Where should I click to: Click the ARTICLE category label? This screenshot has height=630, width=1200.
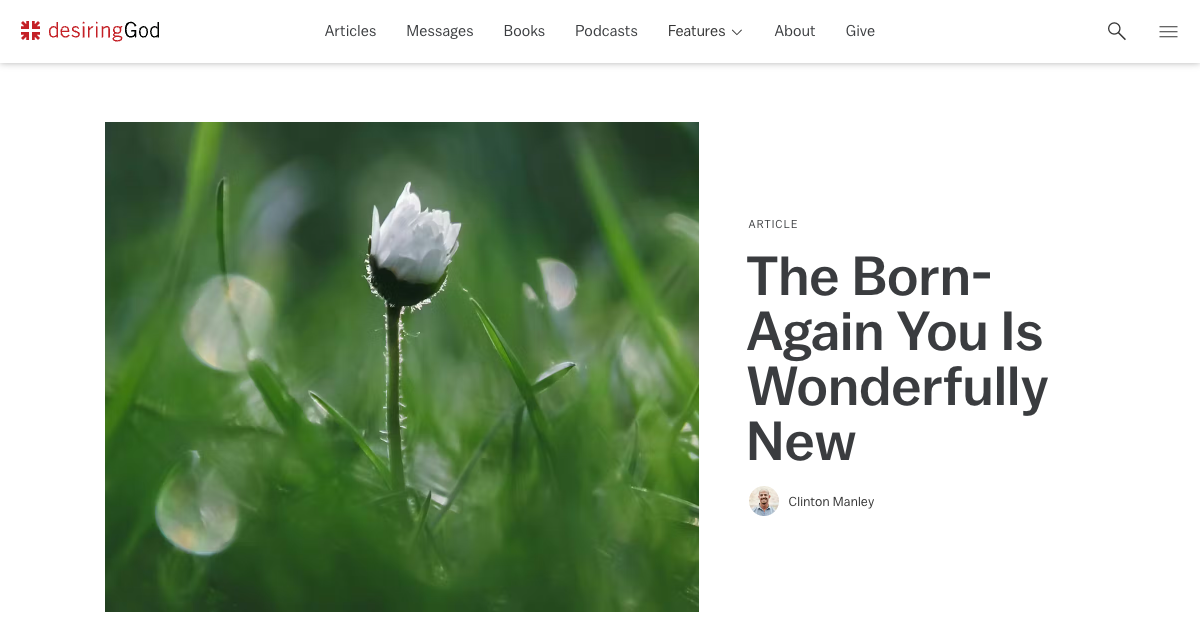pyautogui.click(x=773, y=224)
